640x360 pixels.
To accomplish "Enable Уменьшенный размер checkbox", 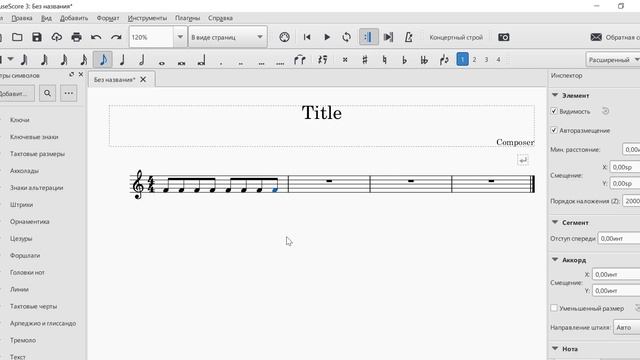I will (554, 308).
